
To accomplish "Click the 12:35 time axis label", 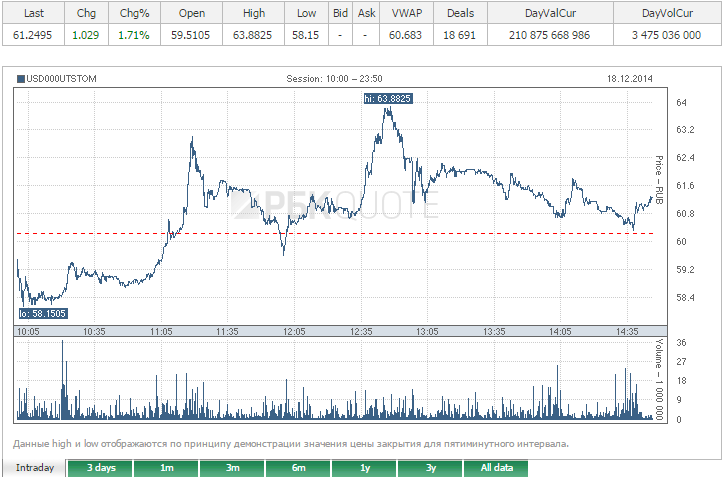I will [361, 331].
